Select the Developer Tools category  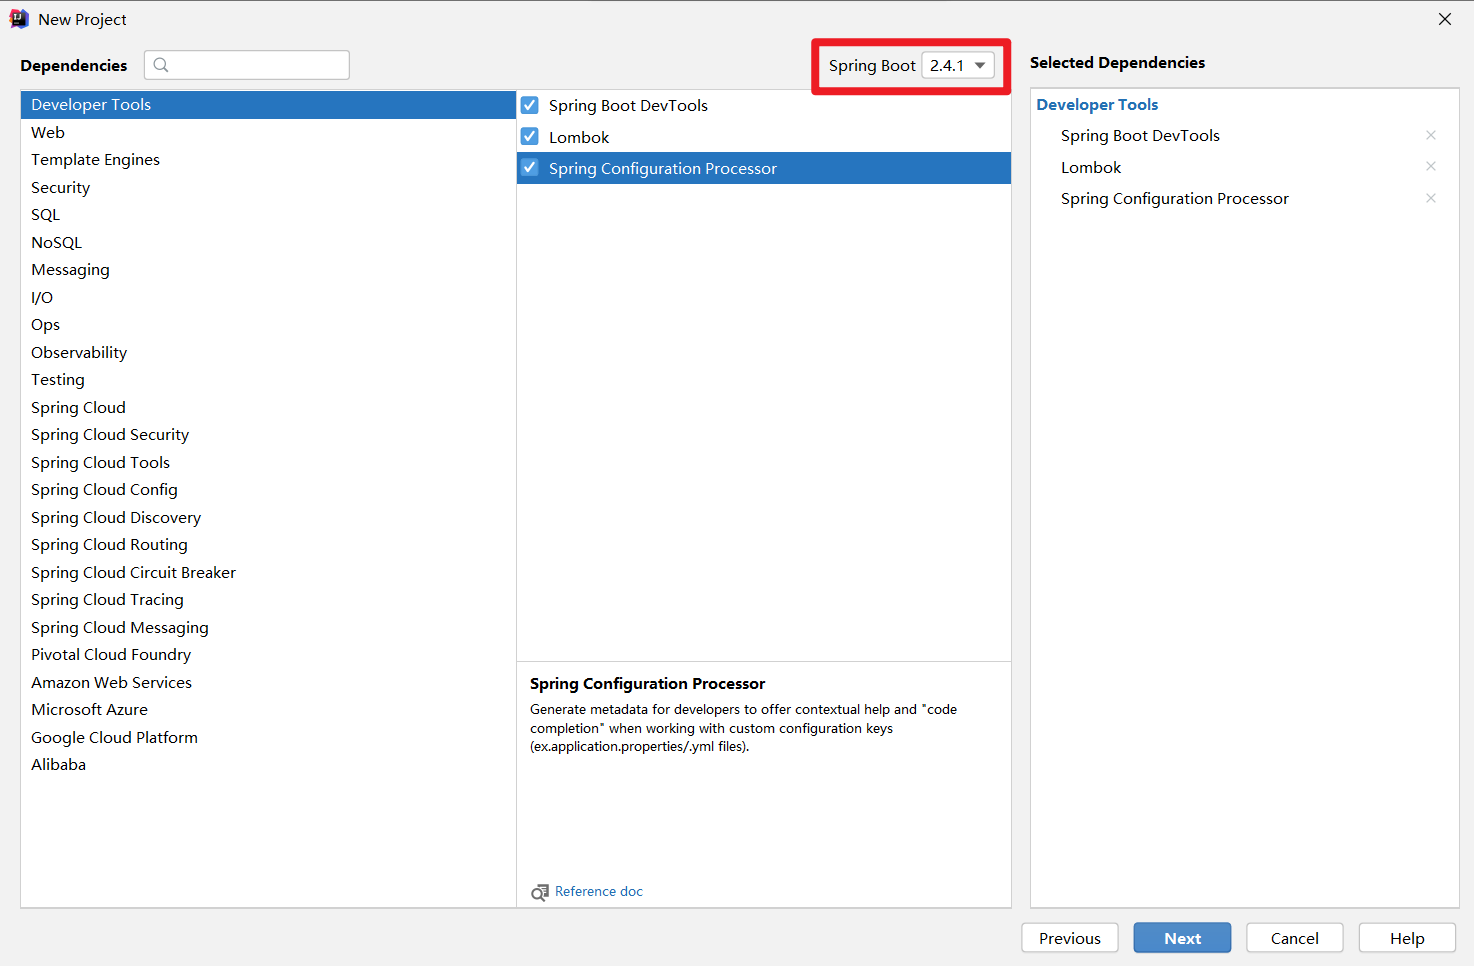pyautogui.click(x=268, y=105)
